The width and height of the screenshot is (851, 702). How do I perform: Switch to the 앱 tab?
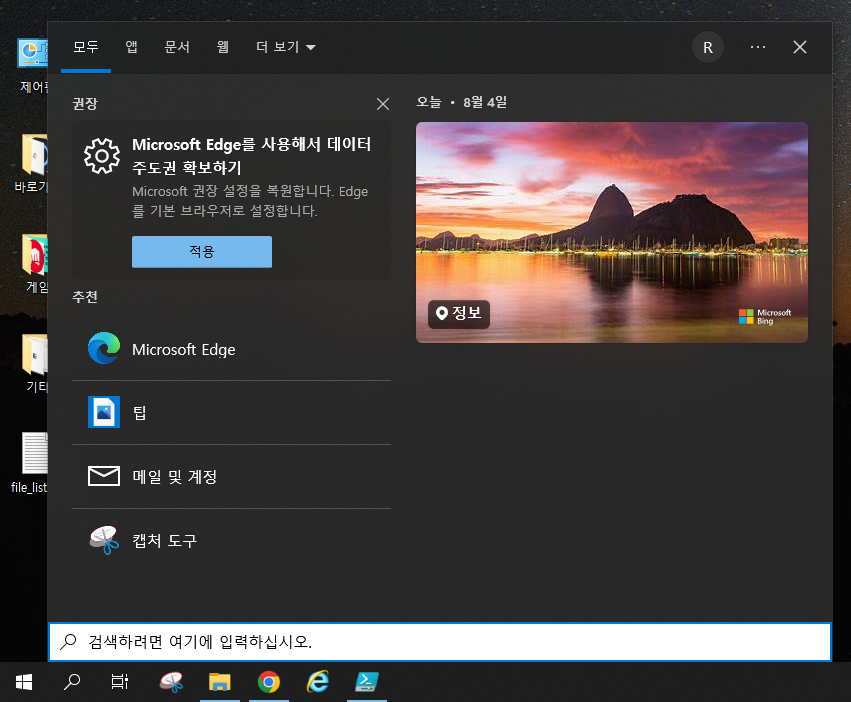pyautogui.click(x=131, y=47)
